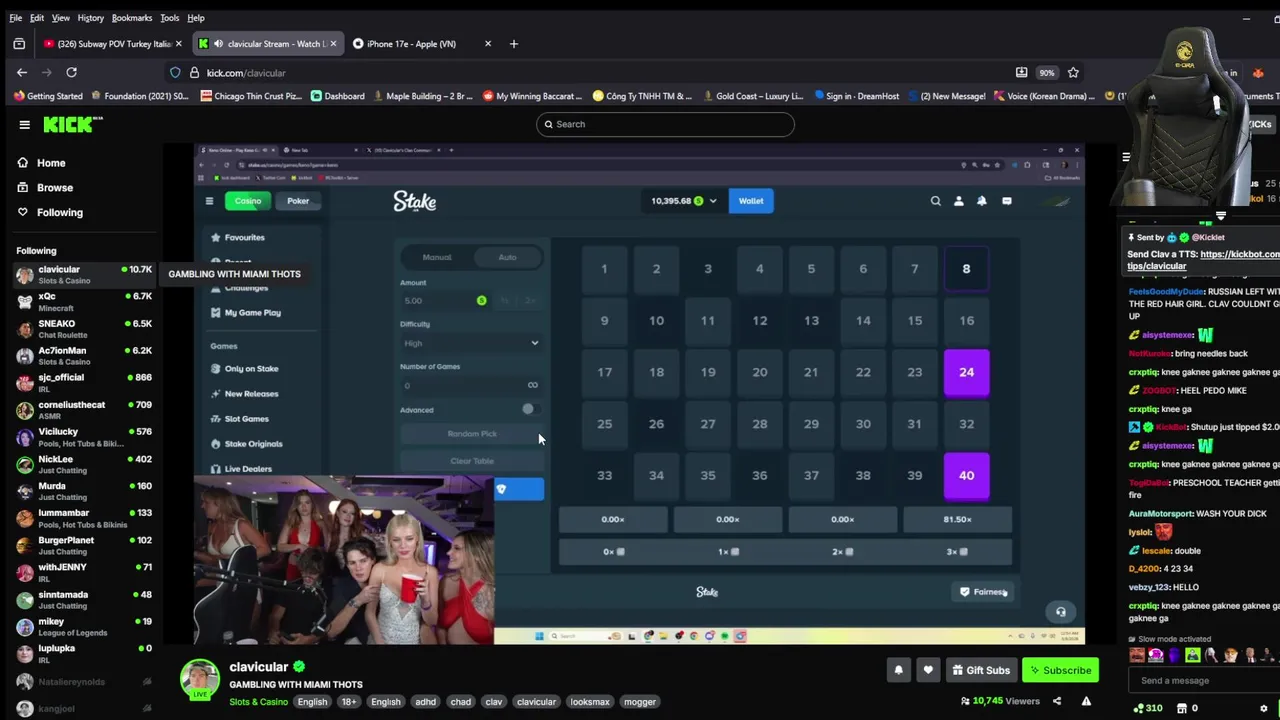Click Stake notifications bell in the stream
Screen dimensions: 1280x720
[981, 201]
